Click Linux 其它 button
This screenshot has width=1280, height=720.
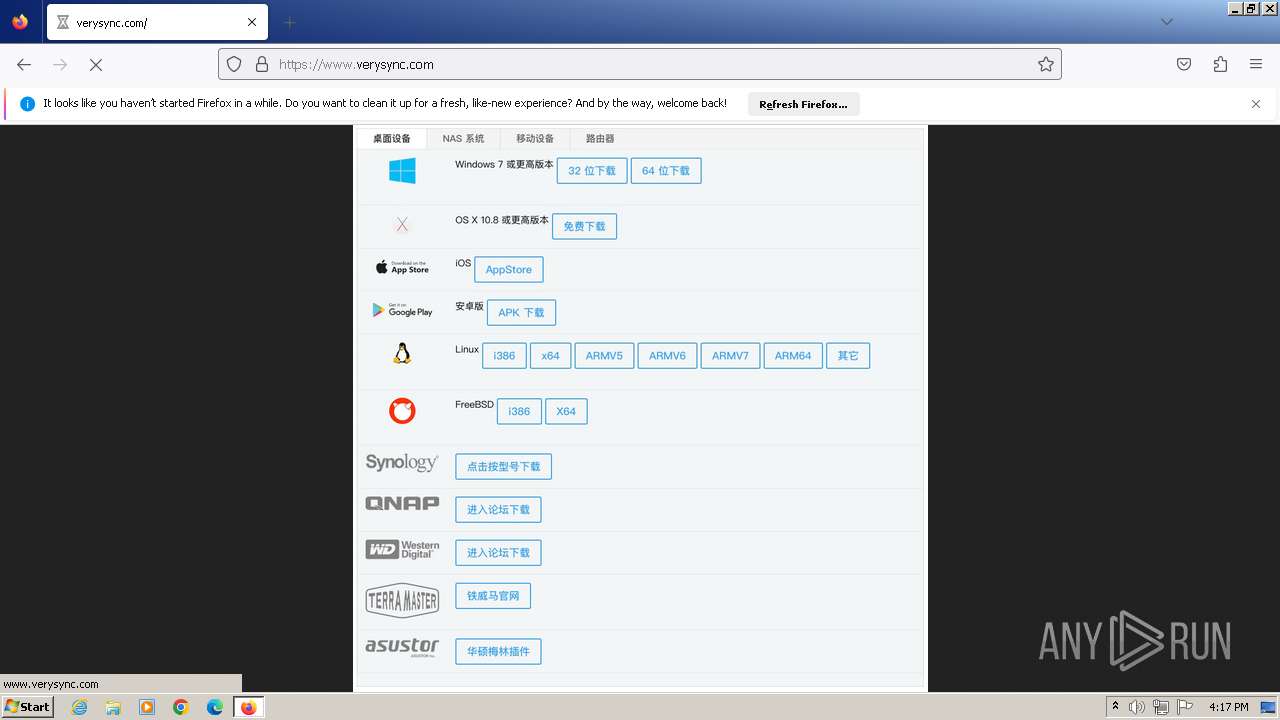848,356
